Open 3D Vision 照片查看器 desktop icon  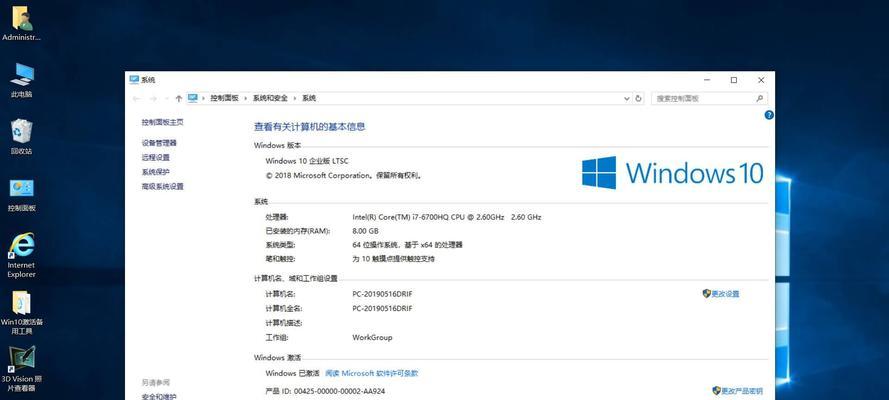(x=22, y=369)
